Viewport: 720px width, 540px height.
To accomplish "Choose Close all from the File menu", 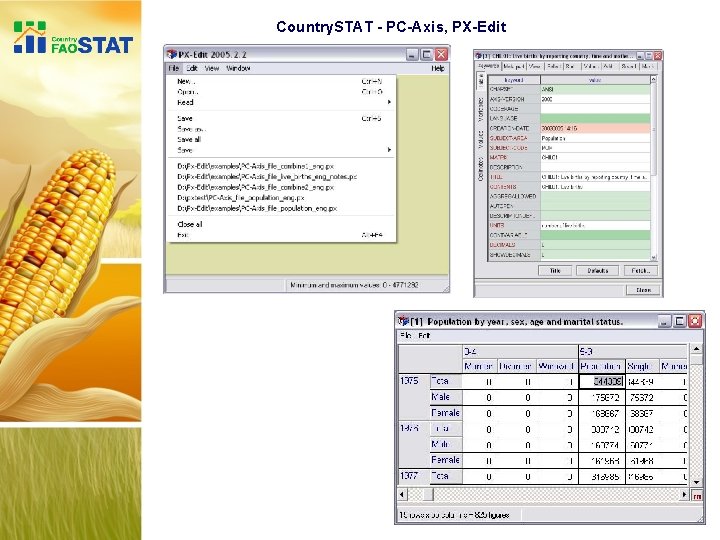I will 281,225.
